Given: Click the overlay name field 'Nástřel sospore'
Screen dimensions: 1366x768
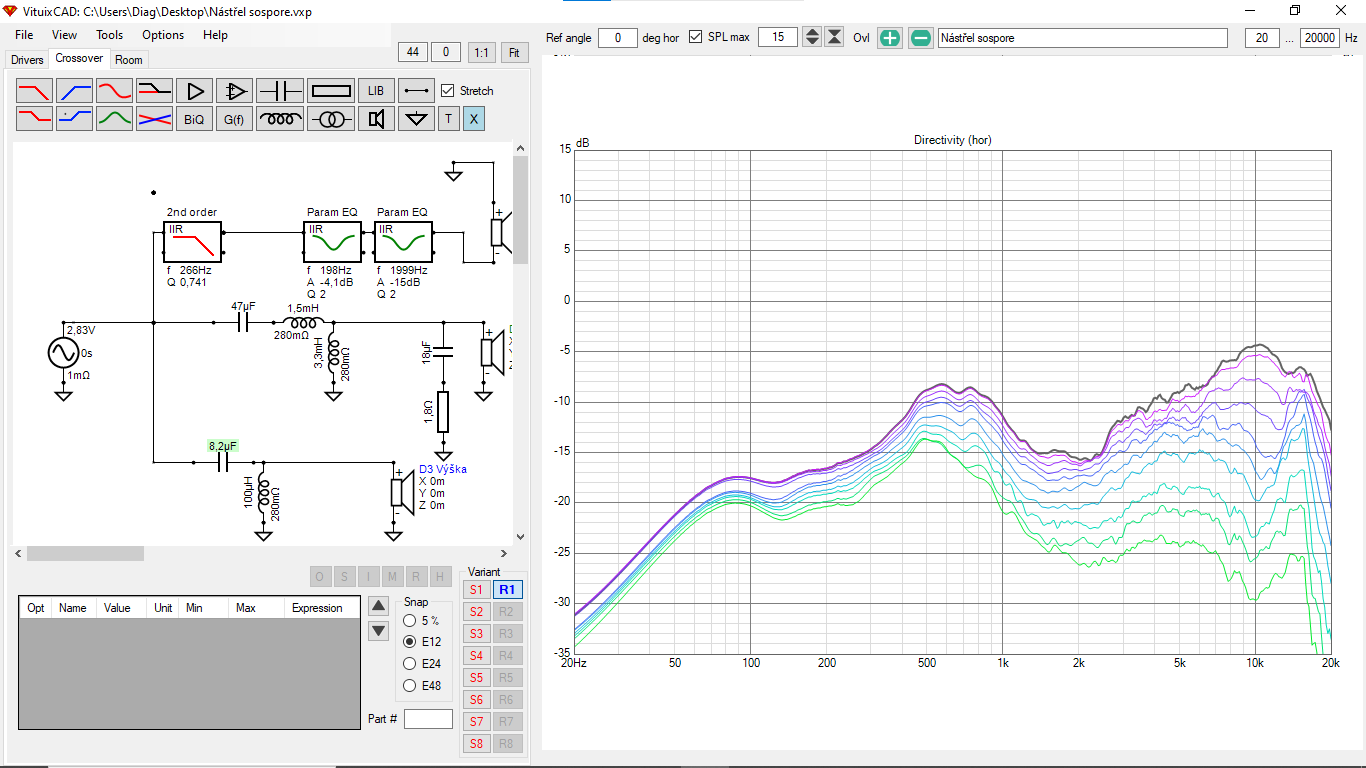Looking at the screenshot, I should [x=1082, y=38].
